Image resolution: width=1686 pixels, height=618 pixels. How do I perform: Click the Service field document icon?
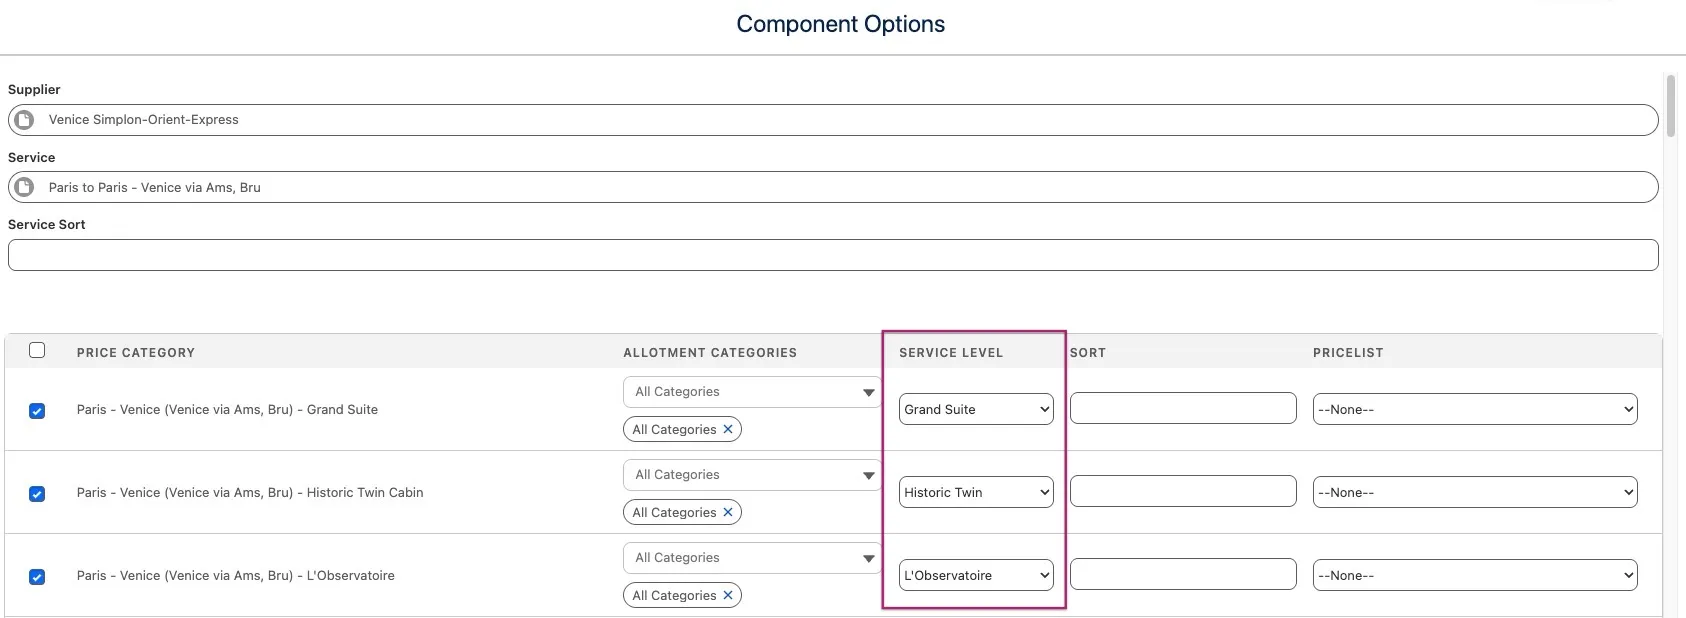pos(24,187)
